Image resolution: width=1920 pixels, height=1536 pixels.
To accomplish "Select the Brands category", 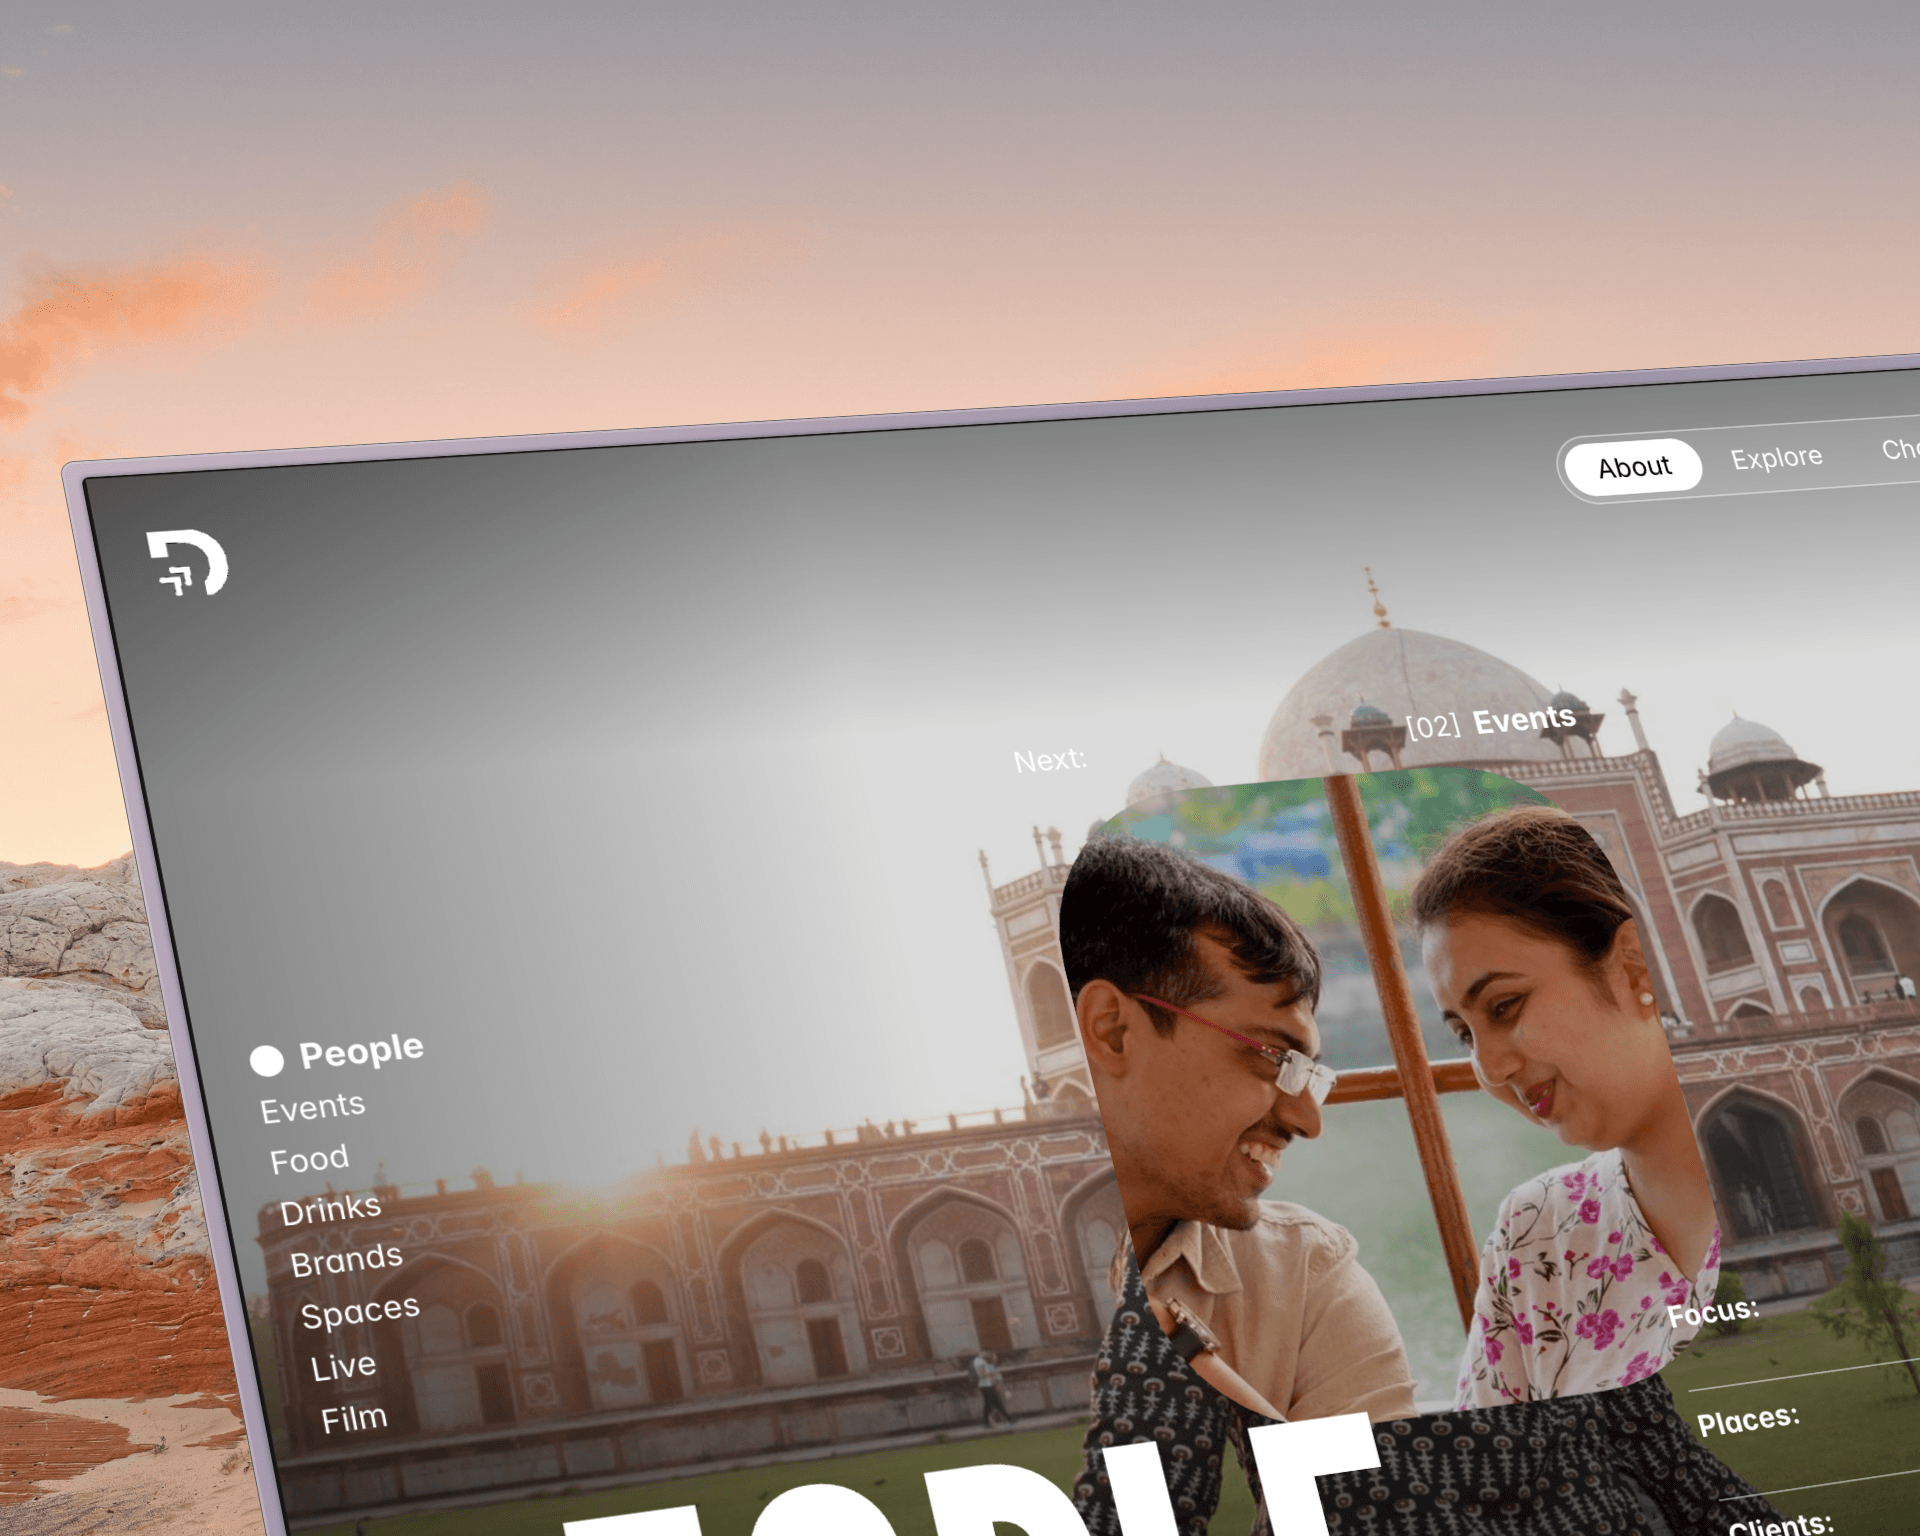I will (347, 1260).
